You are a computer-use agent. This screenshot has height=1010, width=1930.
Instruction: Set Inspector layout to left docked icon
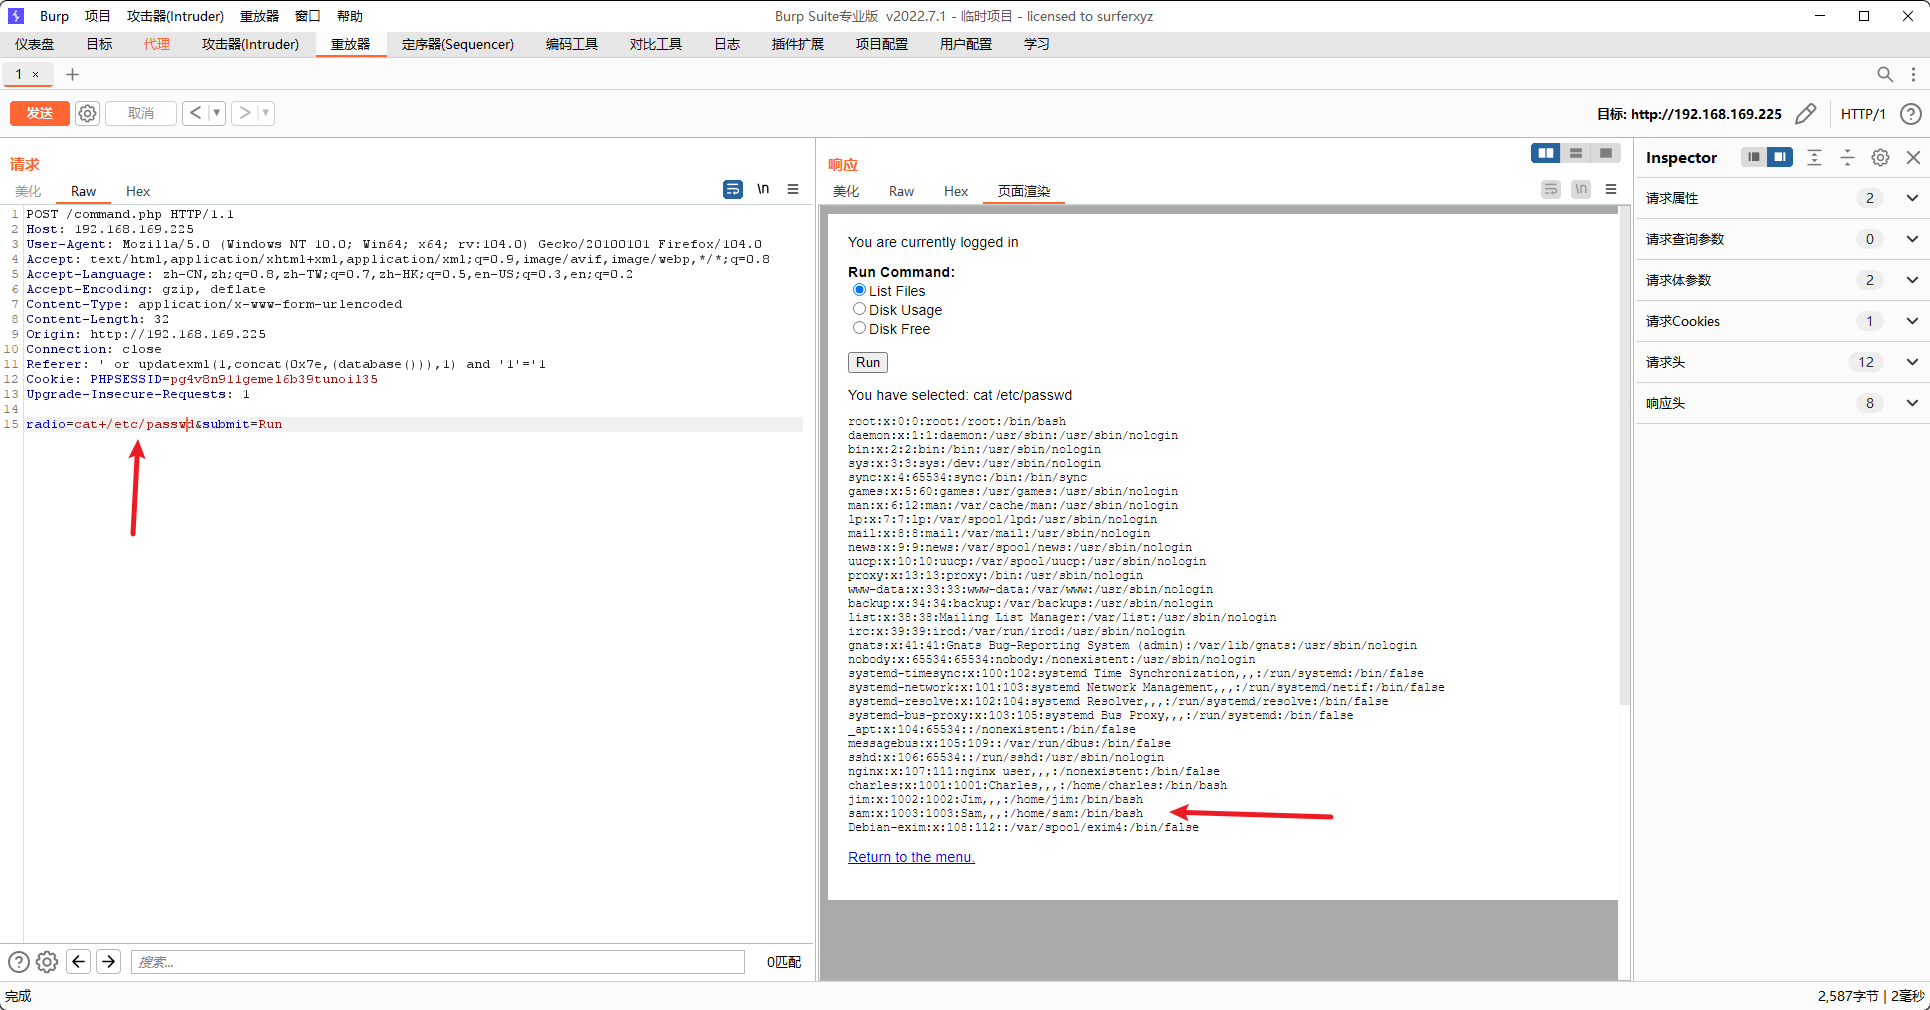[1754, 157]
